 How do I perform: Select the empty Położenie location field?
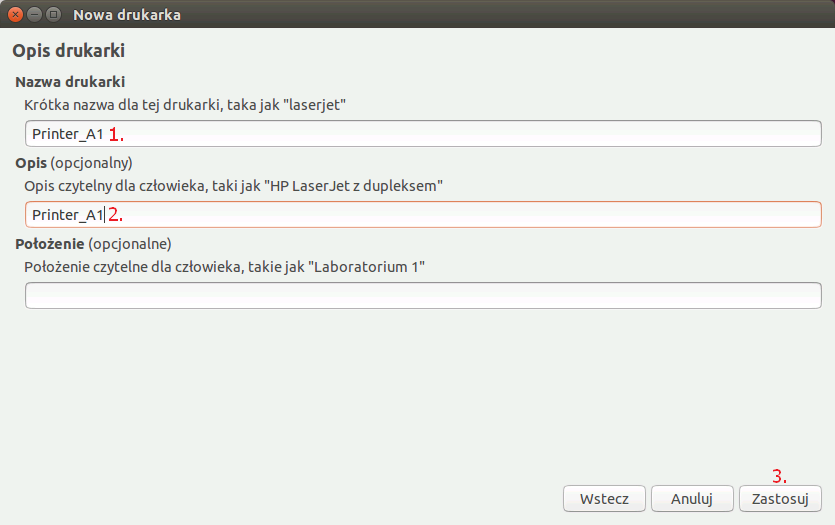tap(423, 296)
